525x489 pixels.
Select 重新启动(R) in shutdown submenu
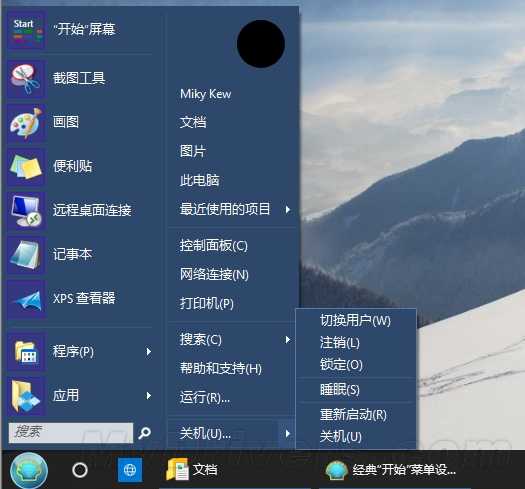tap(353, 415)
